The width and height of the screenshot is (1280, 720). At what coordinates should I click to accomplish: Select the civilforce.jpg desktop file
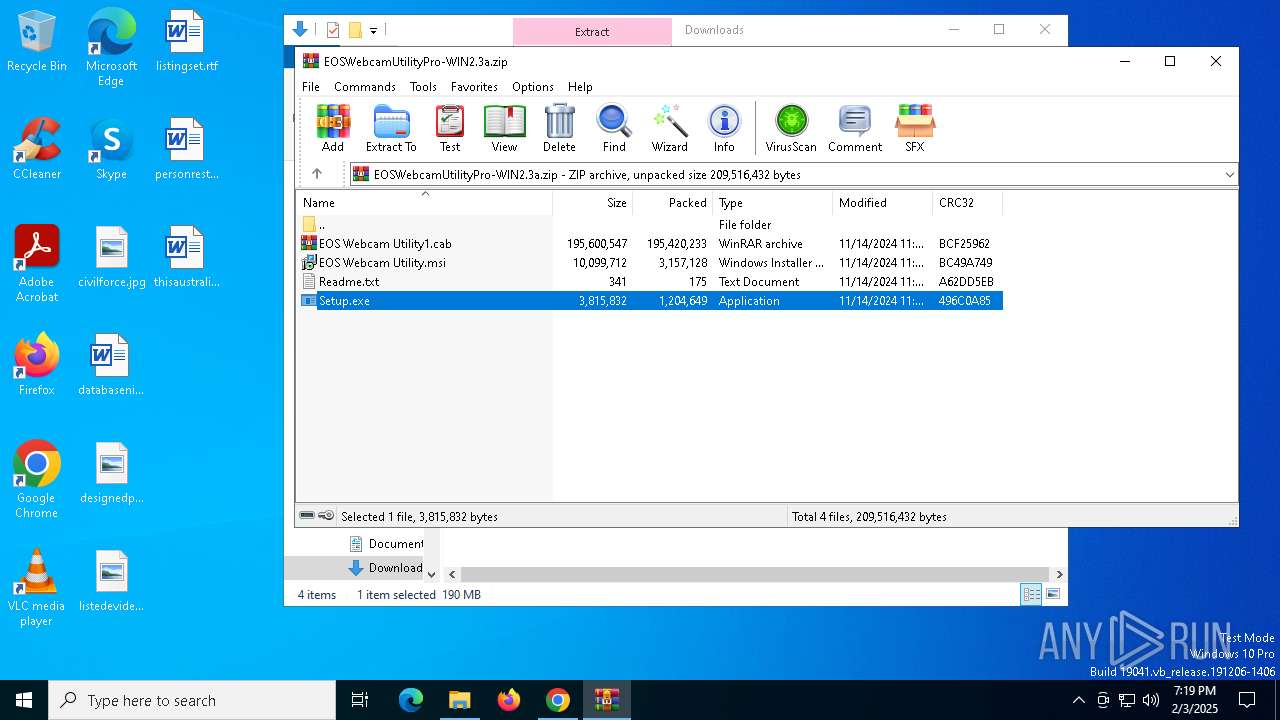111,257
